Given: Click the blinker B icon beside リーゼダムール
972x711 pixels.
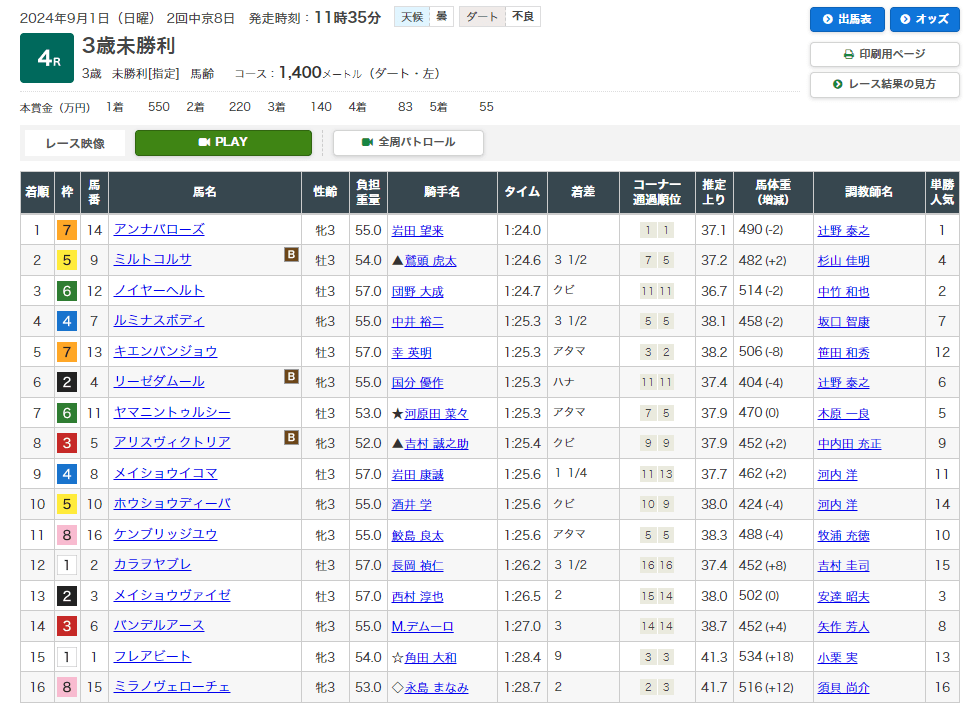Looking at the screenshot, I should click(x=291, y=377).
